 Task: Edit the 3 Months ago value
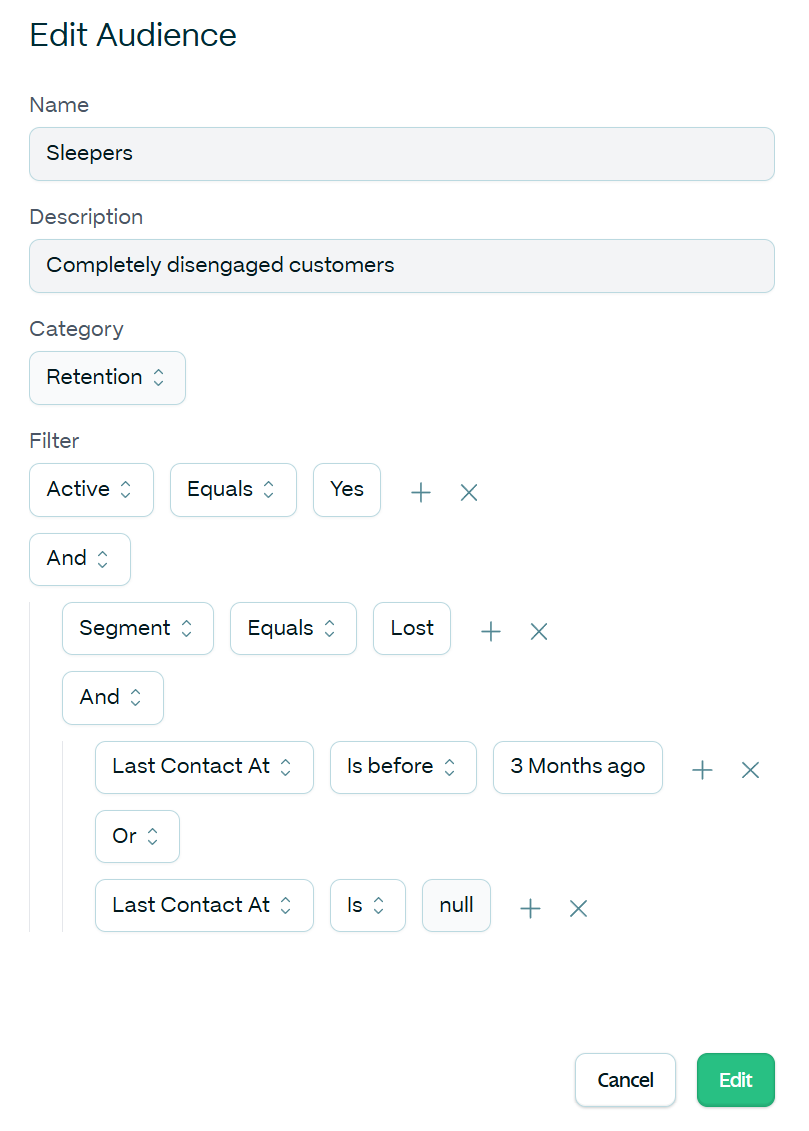tap(577, 767)
